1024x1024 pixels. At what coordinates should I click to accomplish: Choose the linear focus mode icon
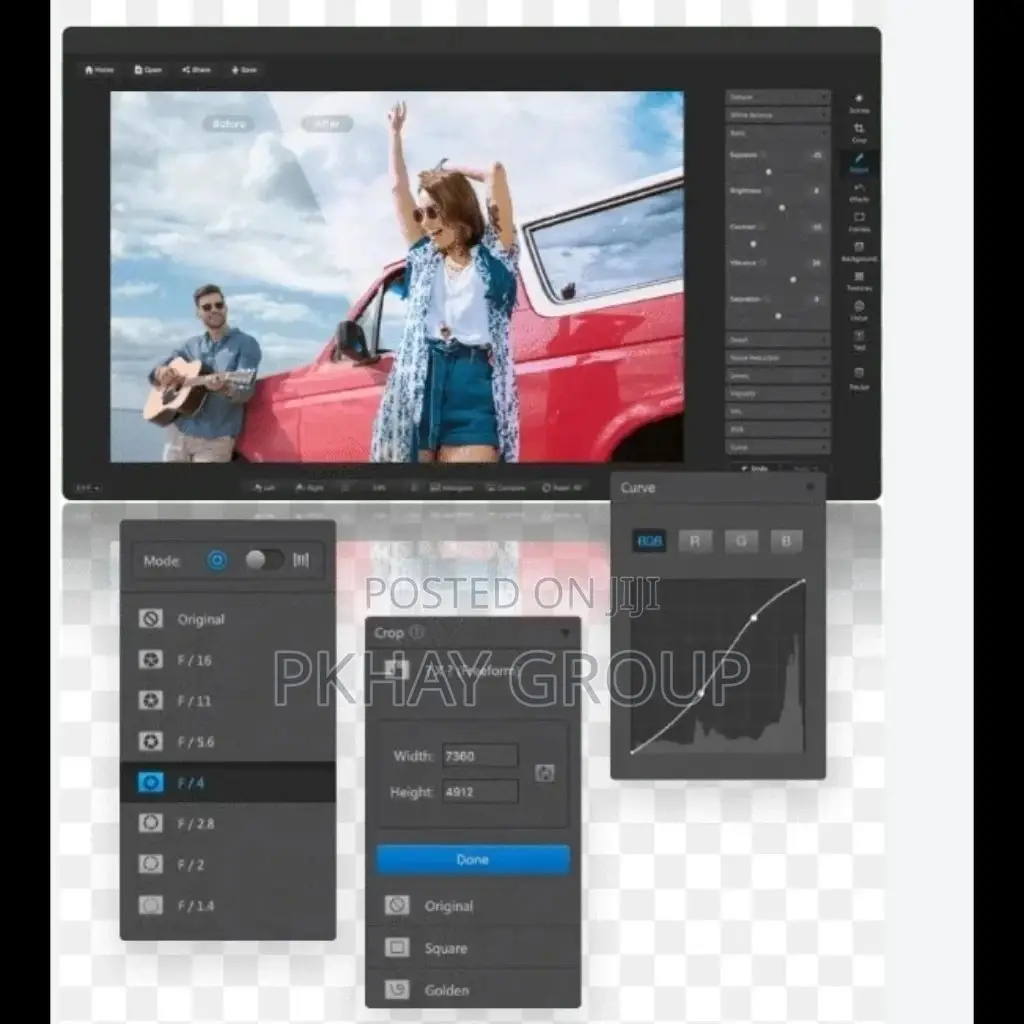(x=301, y=560)
